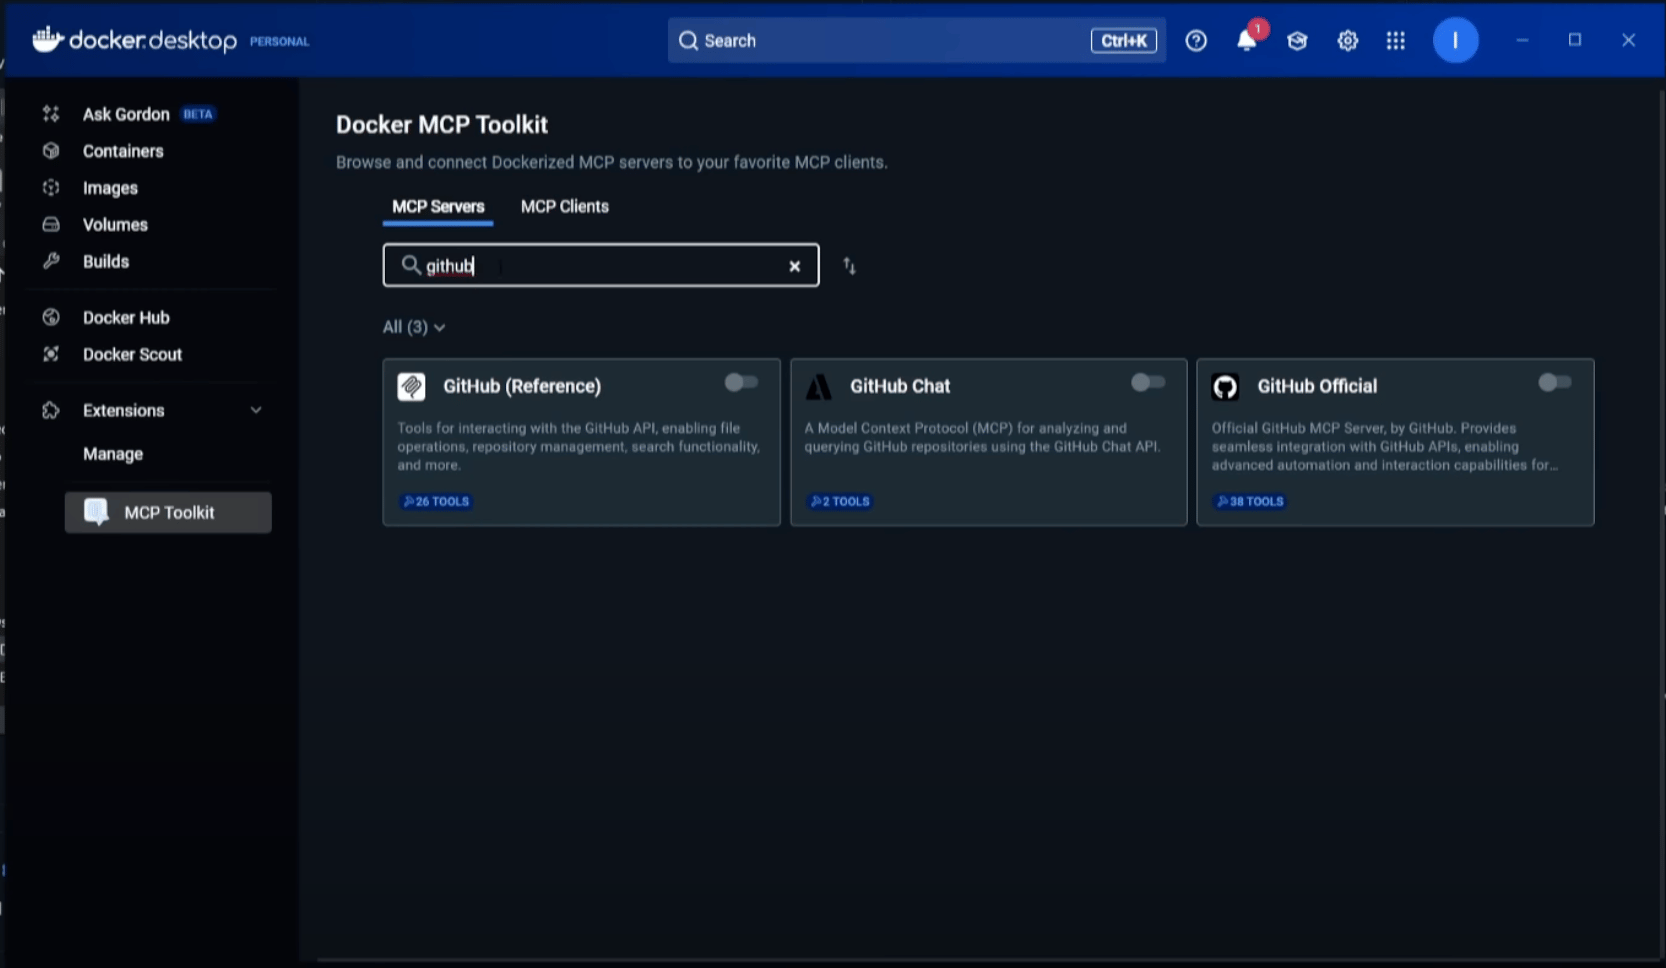1666x968 pixels.
Task: Click the PERSONAL plan label
Action: pyautogui.click(x=279, y=42)
